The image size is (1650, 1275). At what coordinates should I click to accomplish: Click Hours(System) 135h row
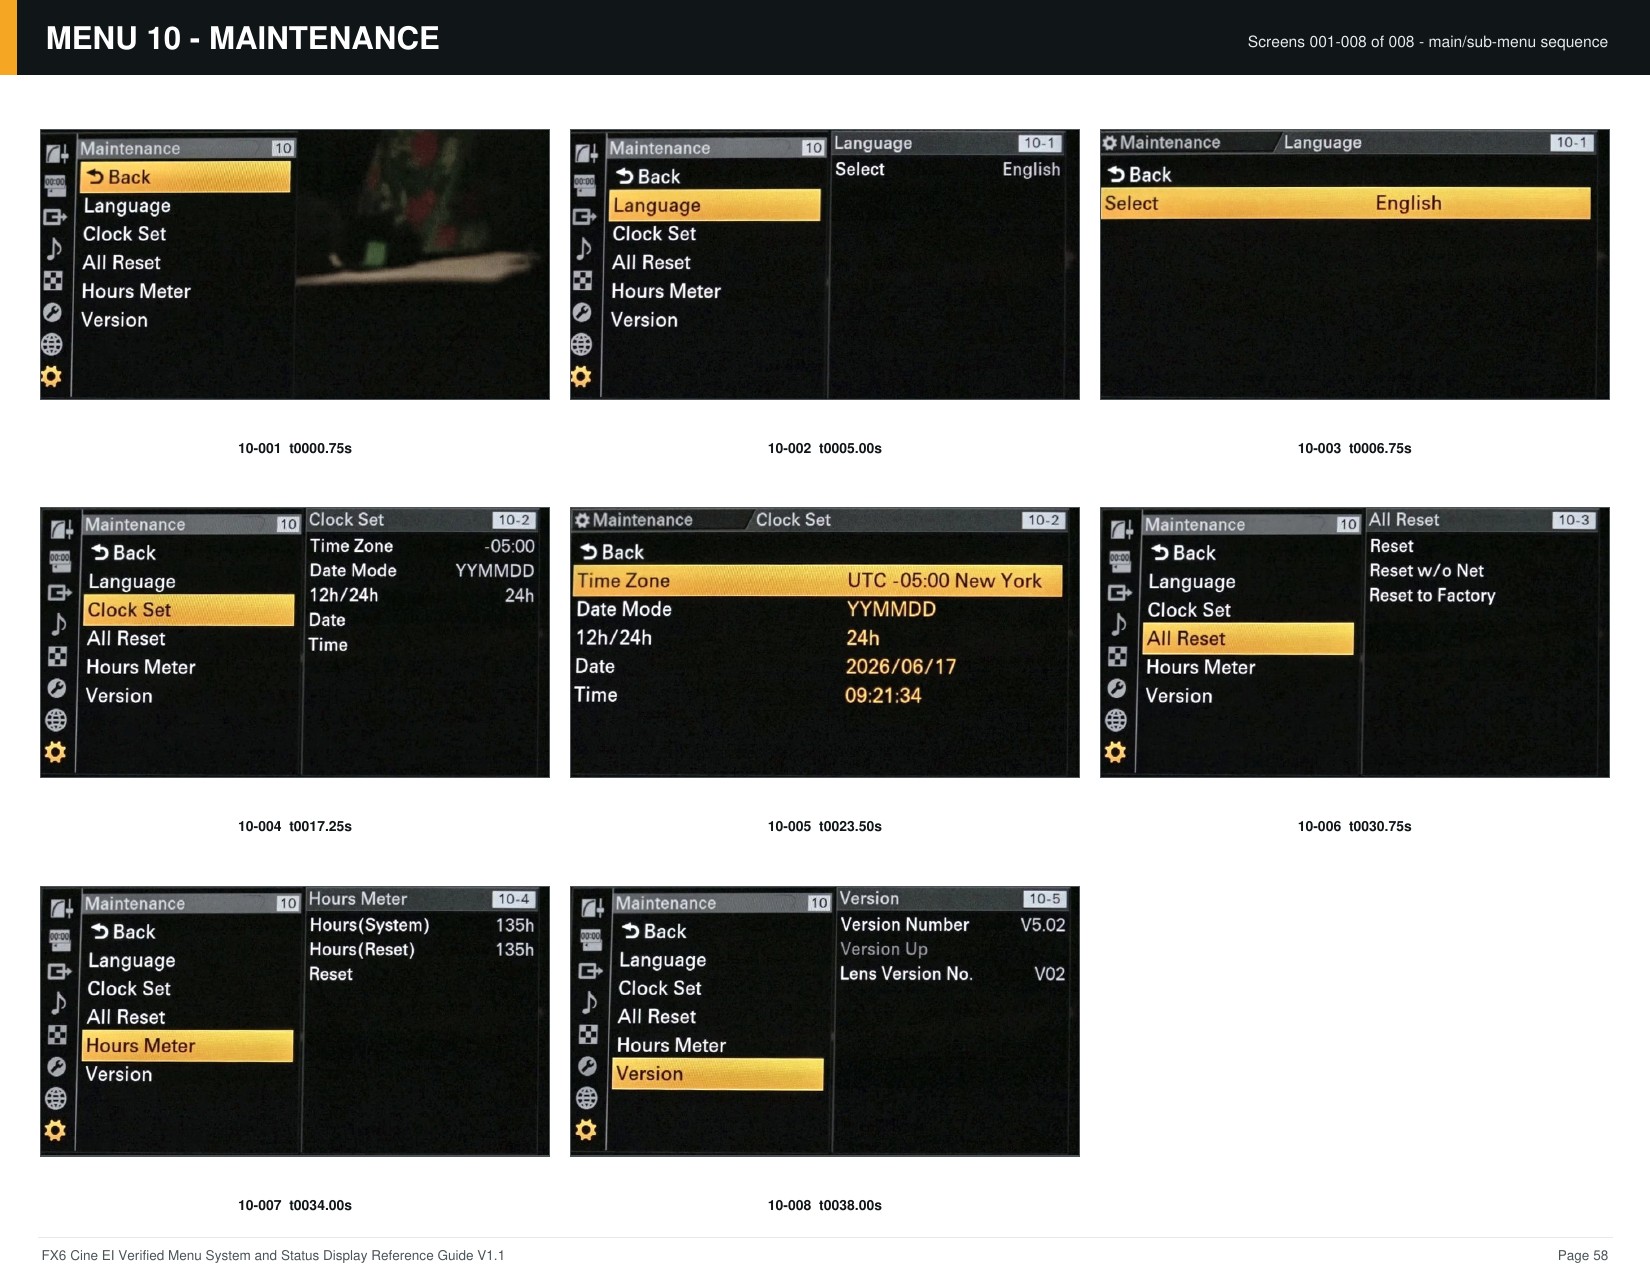422,926
